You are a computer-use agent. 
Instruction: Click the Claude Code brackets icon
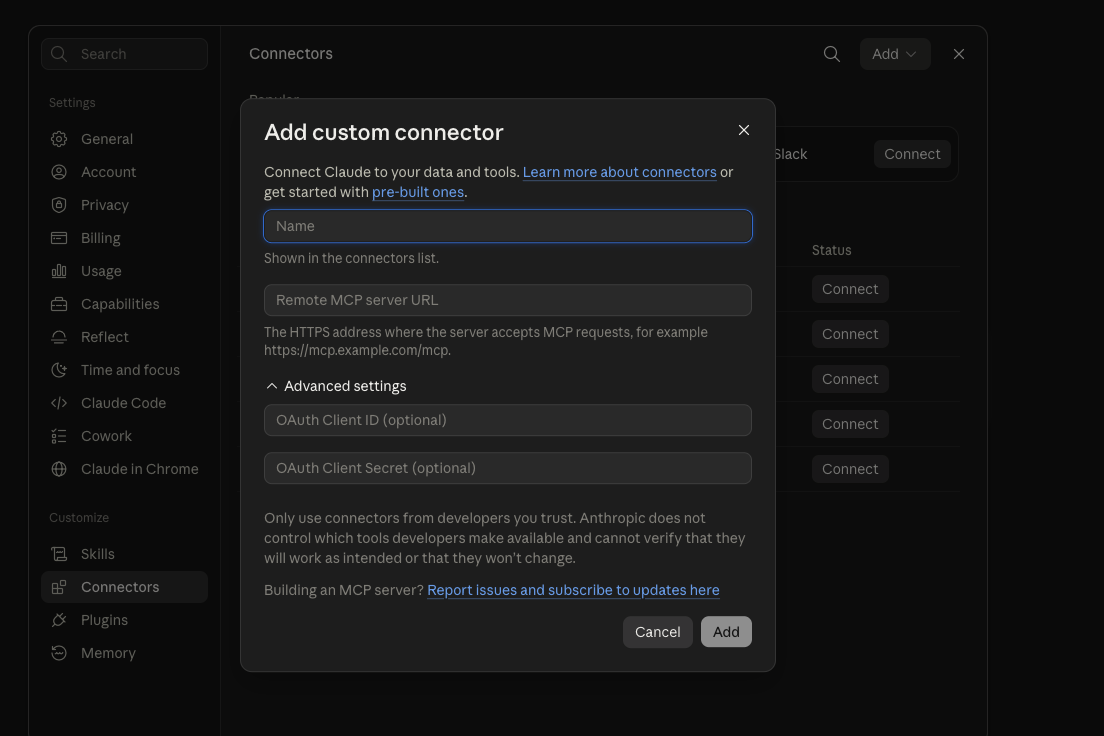[x=59, y=403]
